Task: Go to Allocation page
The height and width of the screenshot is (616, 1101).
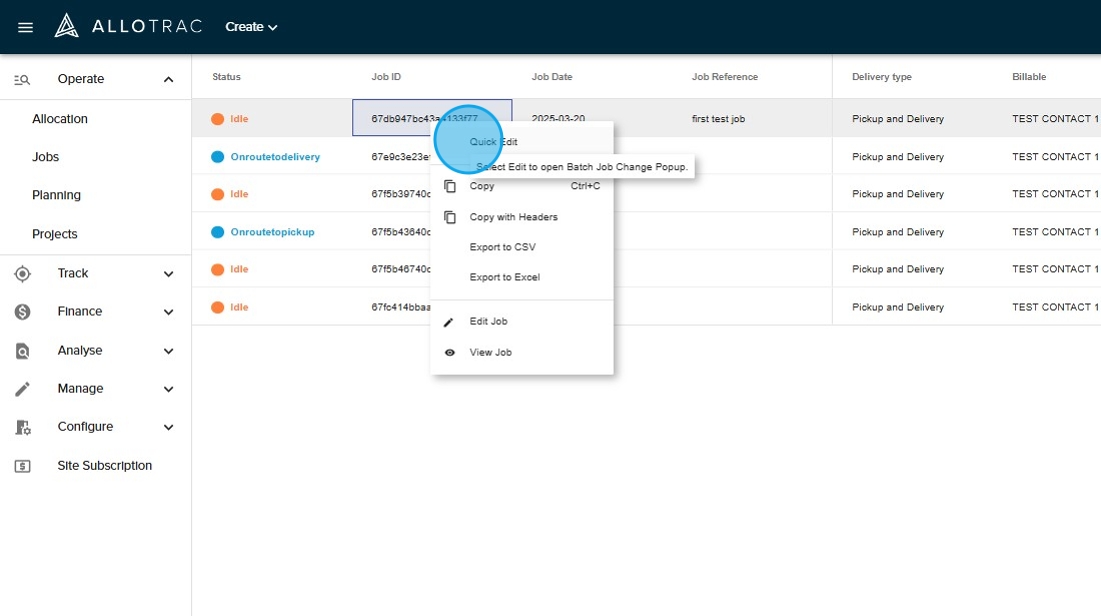Action: pos(60,119)
